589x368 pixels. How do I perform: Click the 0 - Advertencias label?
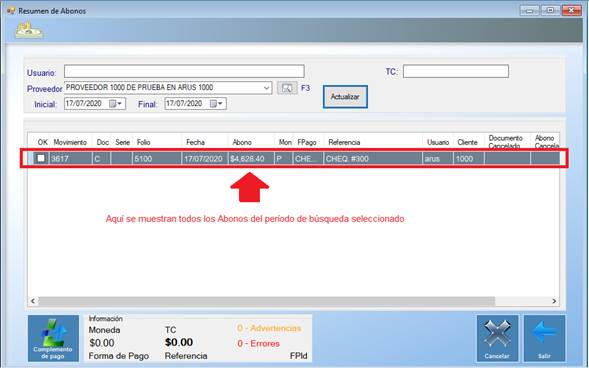[269, 328]
